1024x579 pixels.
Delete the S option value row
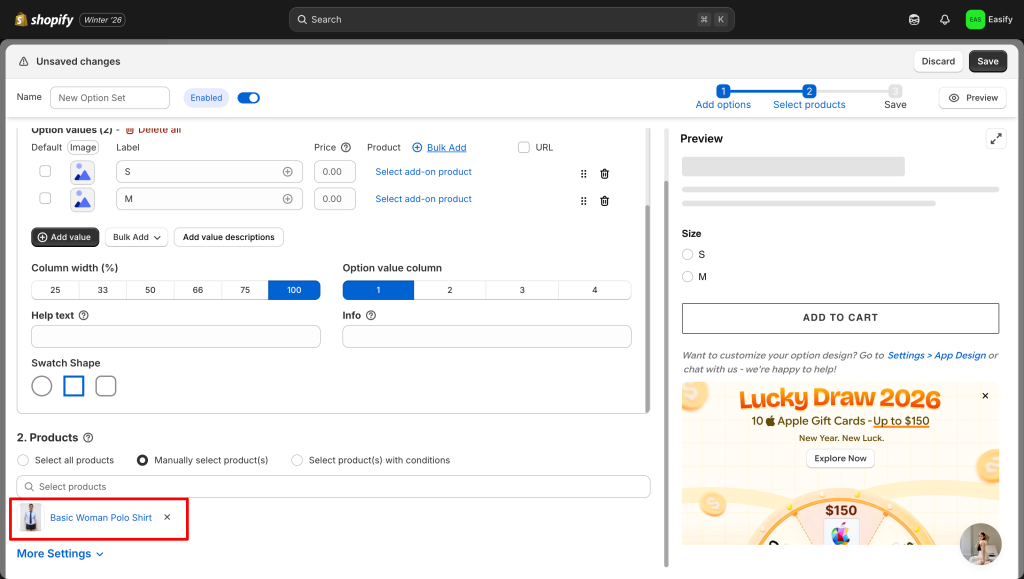click(x=604, y=173)
